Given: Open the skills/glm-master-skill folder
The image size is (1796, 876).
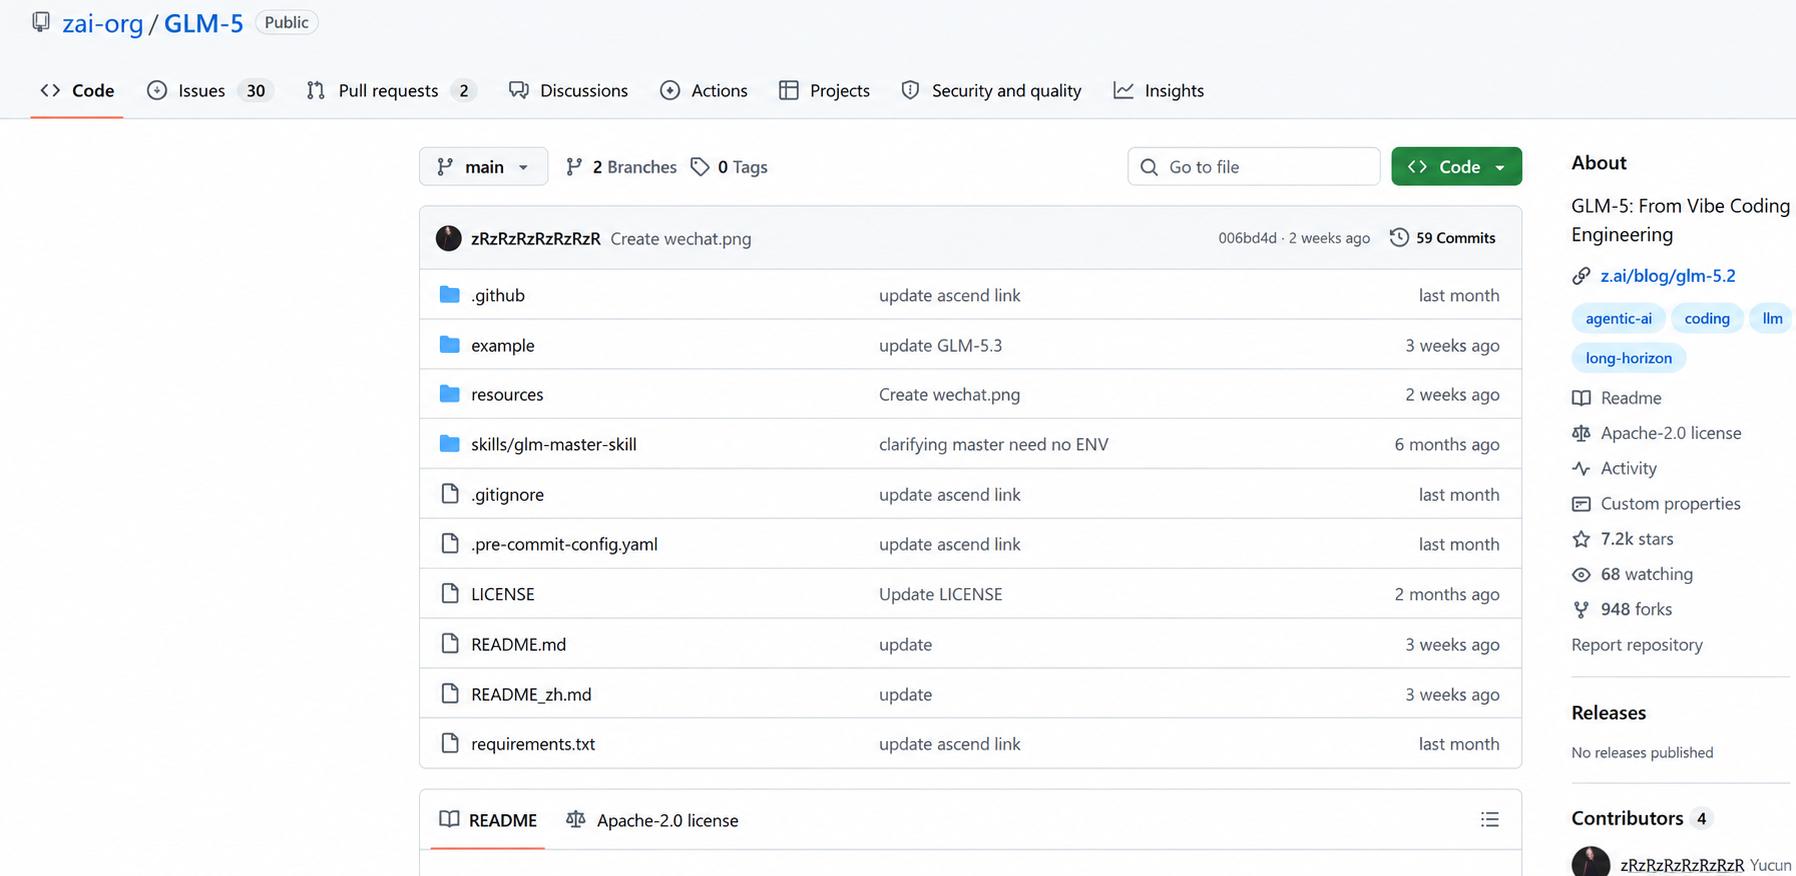Looking at the screenshot, I should [554, 444].
